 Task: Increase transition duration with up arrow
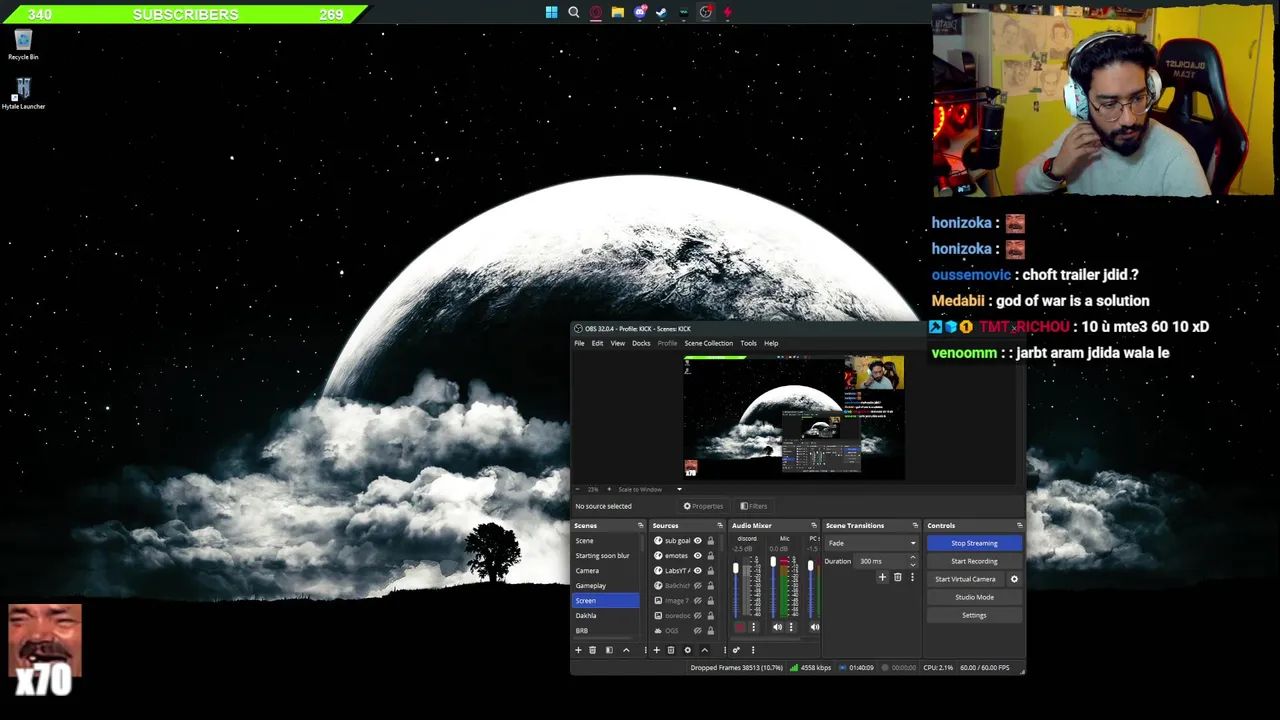912,558
